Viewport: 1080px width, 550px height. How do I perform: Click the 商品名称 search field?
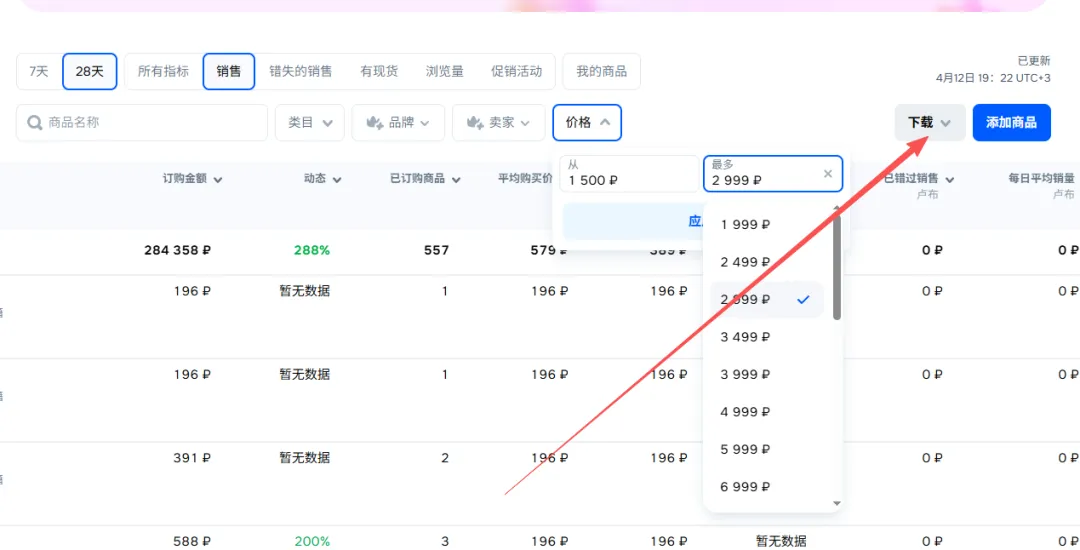click(142, 123)
